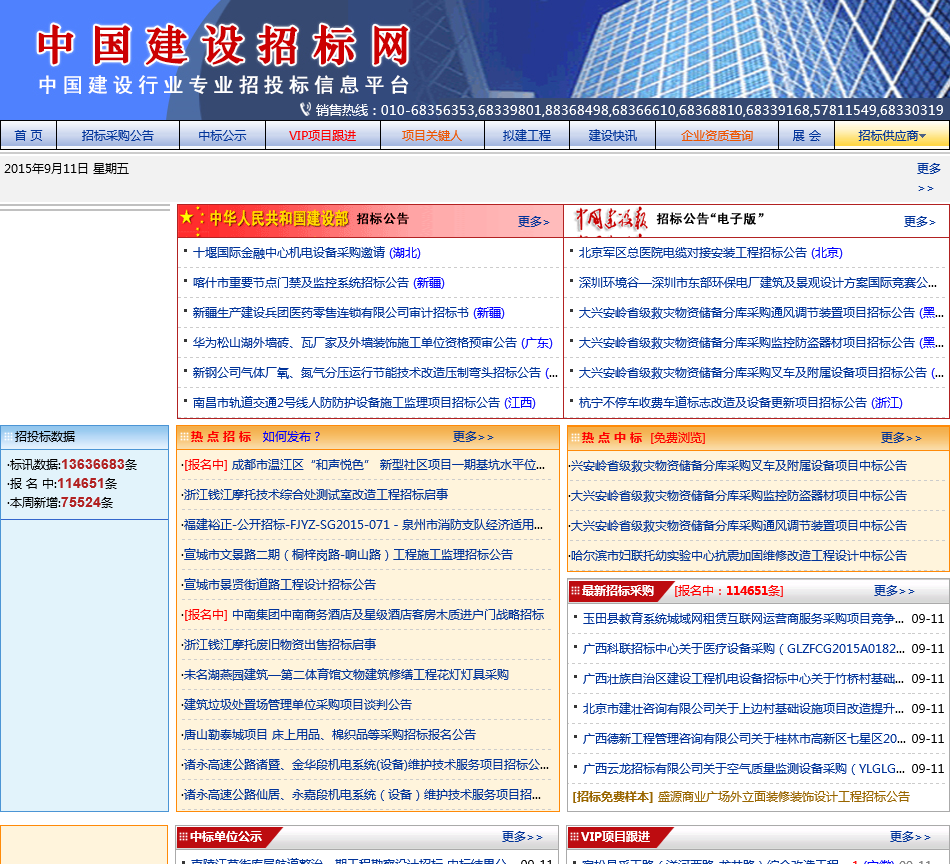This screenshot has height=864, width=950.
Task: Go to the 企业资质查询 menu item
Action: [x=717, y=136]
